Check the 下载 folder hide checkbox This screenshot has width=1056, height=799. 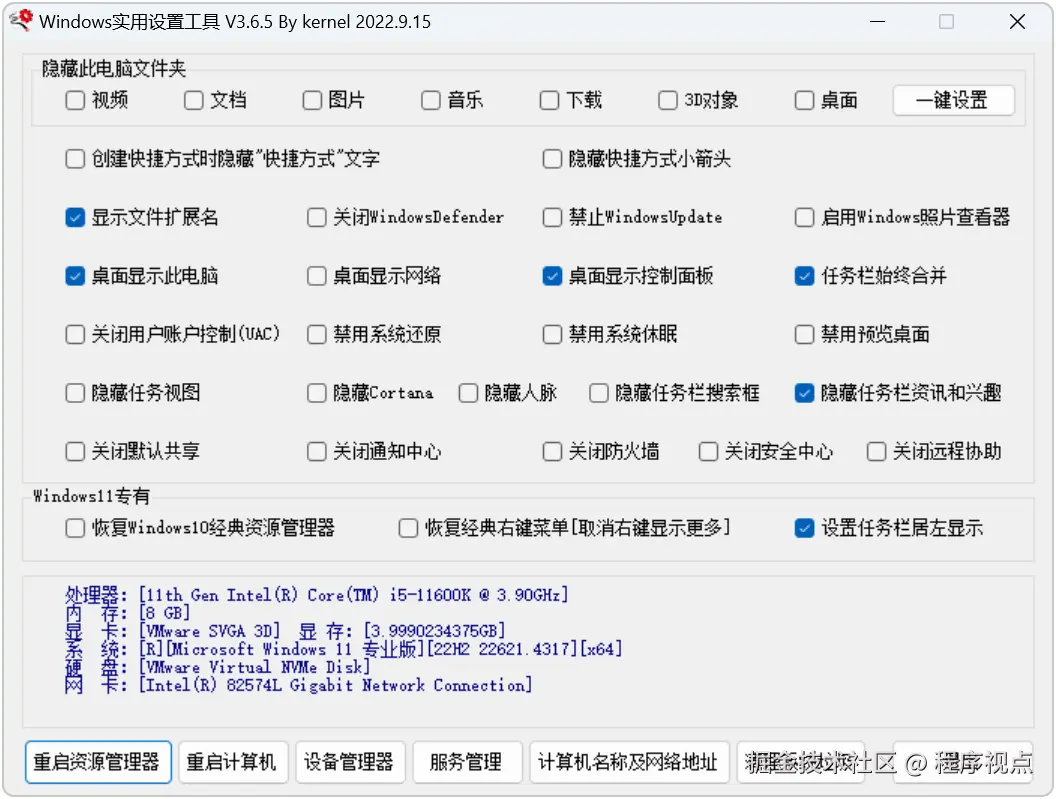click(x=549, y=101)
